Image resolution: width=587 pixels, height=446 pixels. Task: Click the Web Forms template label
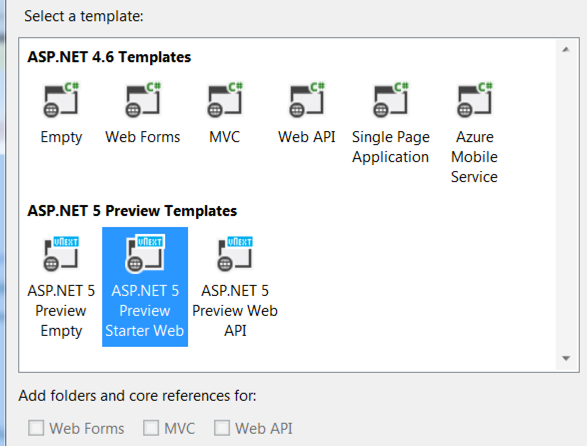143,137
